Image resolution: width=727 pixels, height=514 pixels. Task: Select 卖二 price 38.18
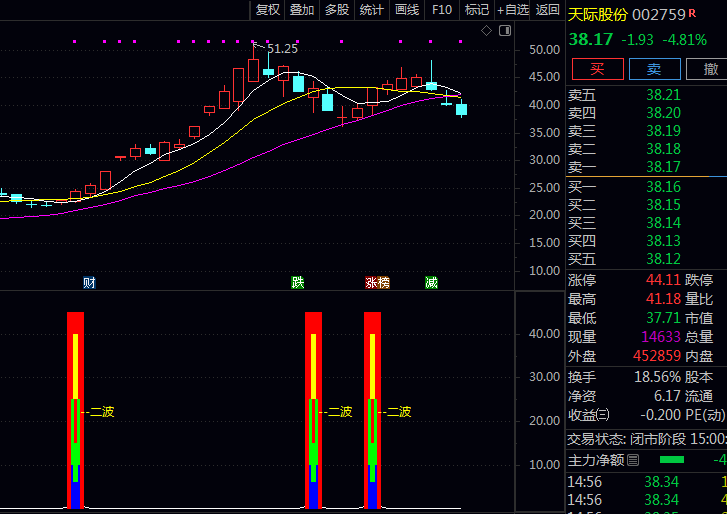pos(663,149)
